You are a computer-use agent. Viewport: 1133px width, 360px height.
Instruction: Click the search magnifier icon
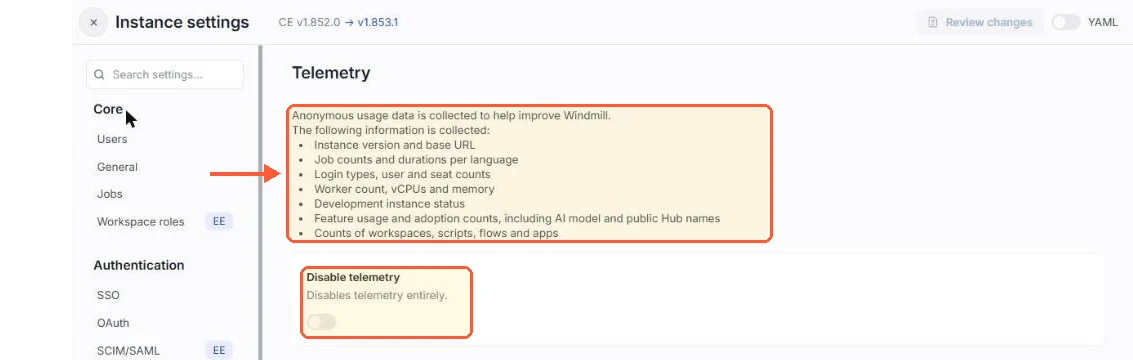click(100, 74)
